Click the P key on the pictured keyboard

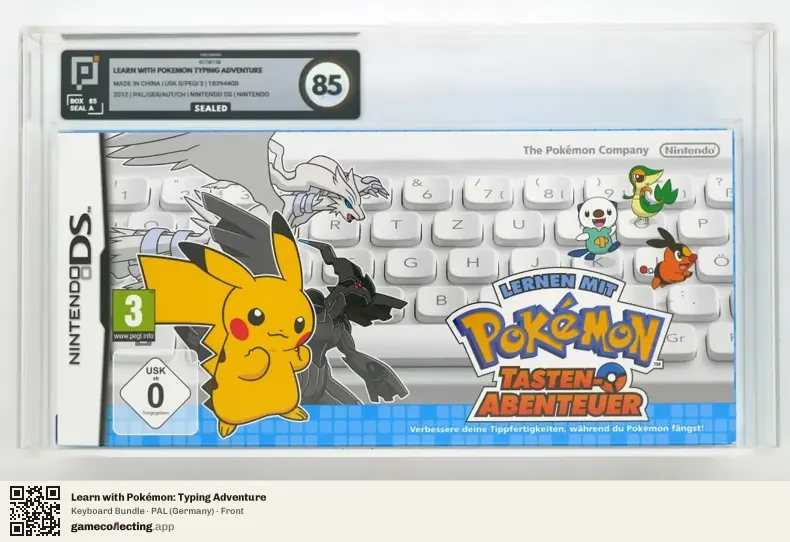[x=702, y=225]
